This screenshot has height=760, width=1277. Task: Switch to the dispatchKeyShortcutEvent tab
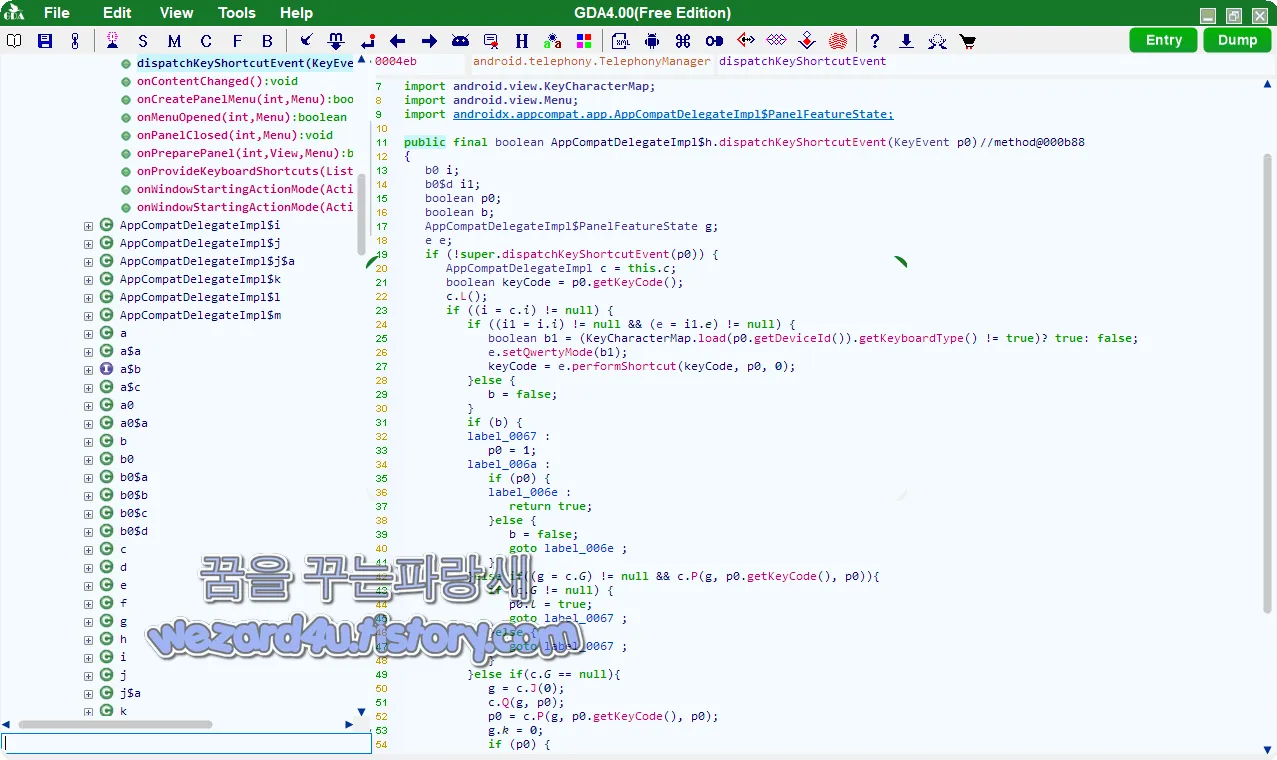tap(803, 61)
